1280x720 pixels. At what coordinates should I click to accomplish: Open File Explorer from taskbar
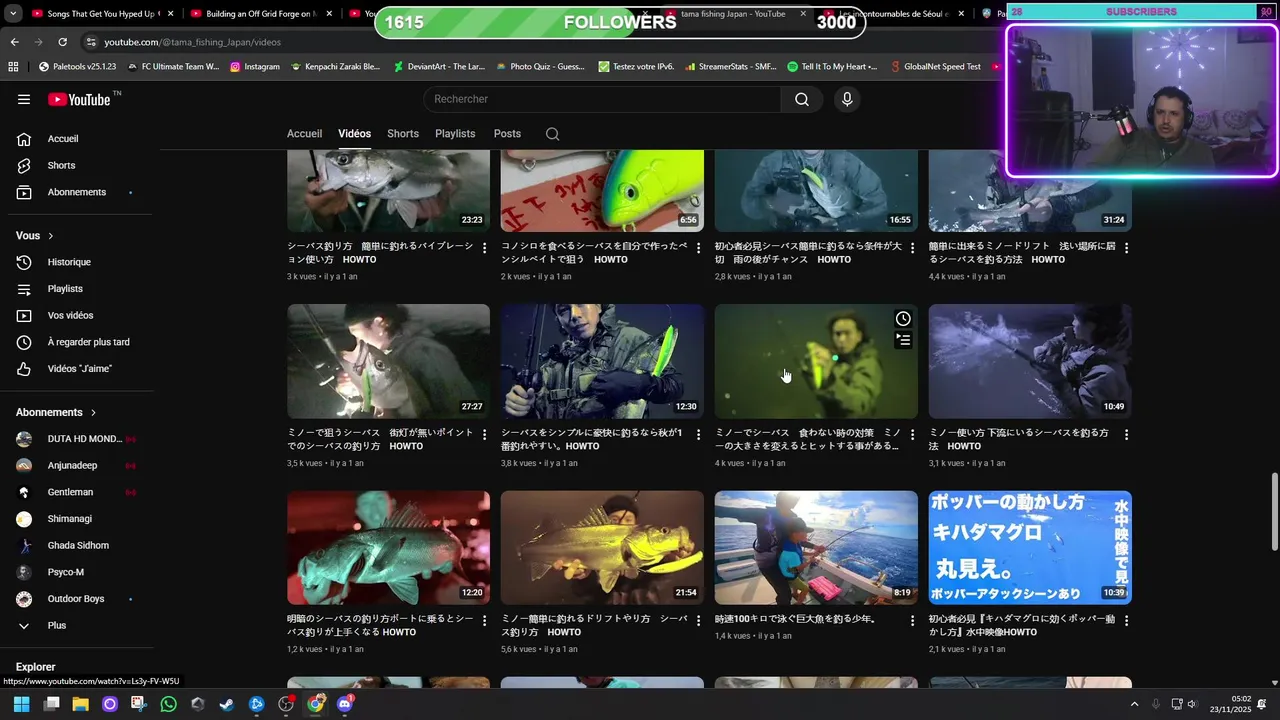pos(80,704)
